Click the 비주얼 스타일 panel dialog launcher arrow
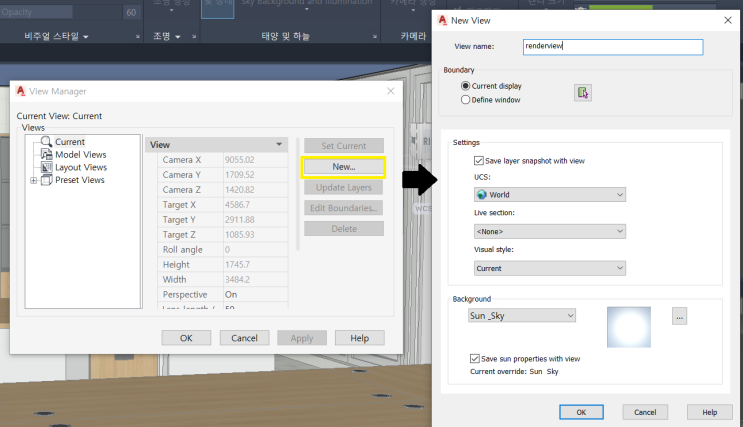743x427 pixels. click(137, 36)
